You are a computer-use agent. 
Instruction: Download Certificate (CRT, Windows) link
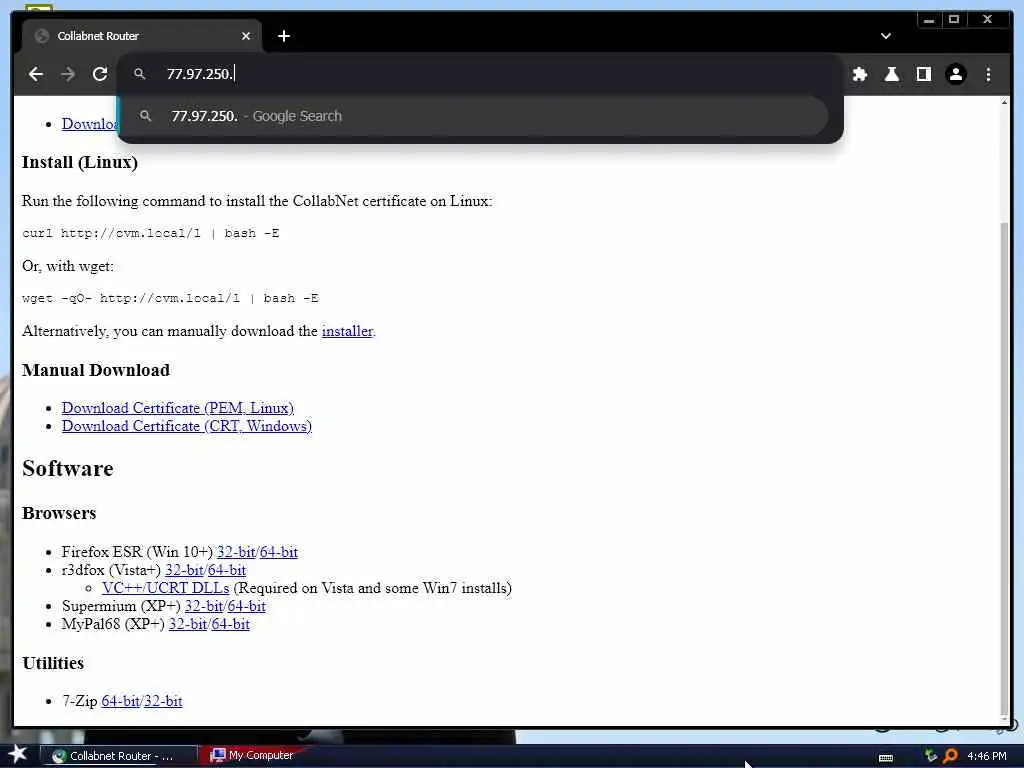coord(187,426)
